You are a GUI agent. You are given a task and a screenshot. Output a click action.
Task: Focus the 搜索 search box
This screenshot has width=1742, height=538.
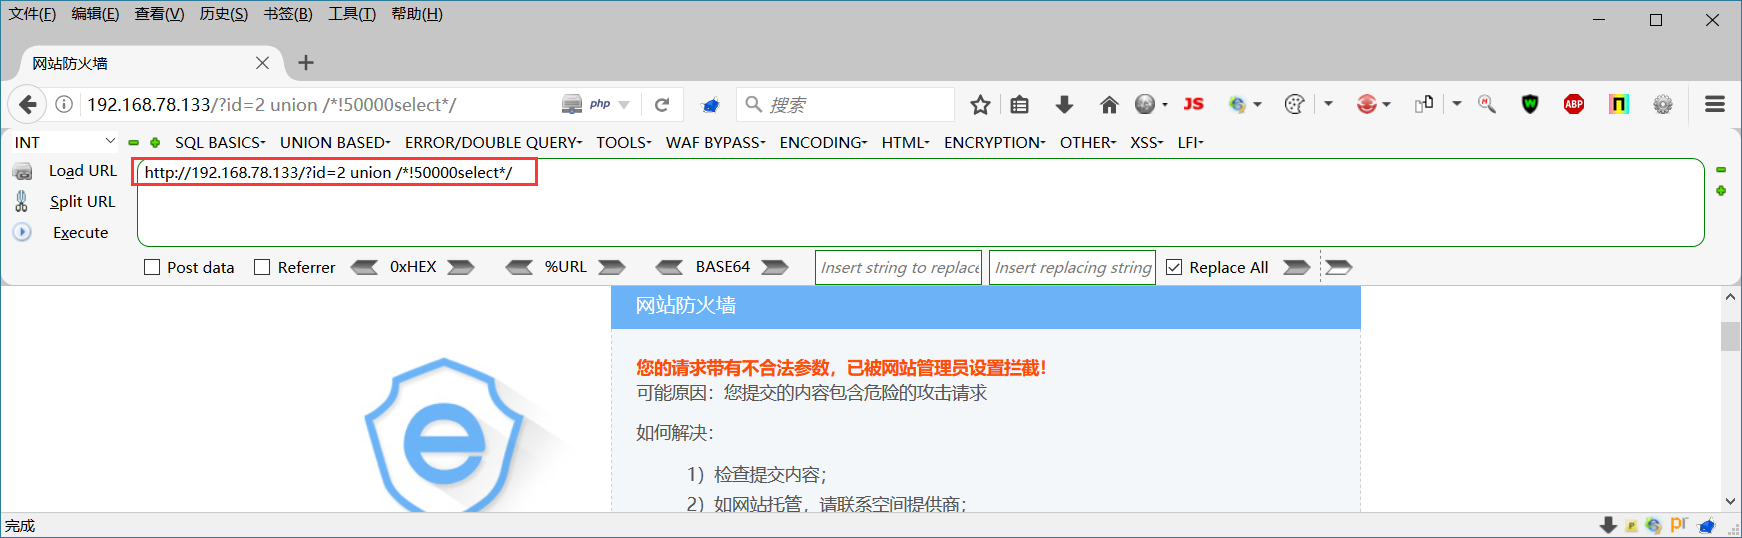click(x=846, y=104)
